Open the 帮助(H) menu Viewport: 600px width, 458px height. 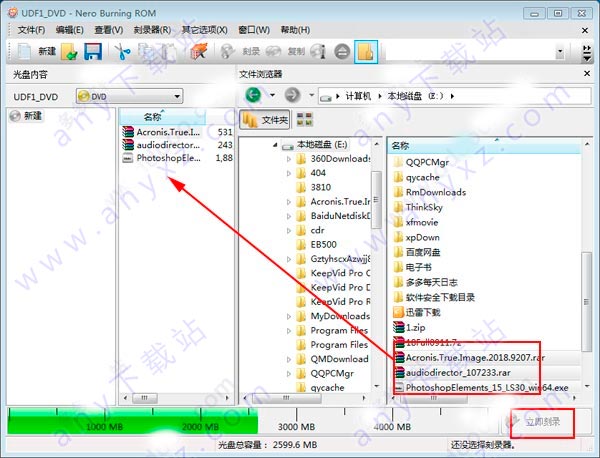click(295, 30)
